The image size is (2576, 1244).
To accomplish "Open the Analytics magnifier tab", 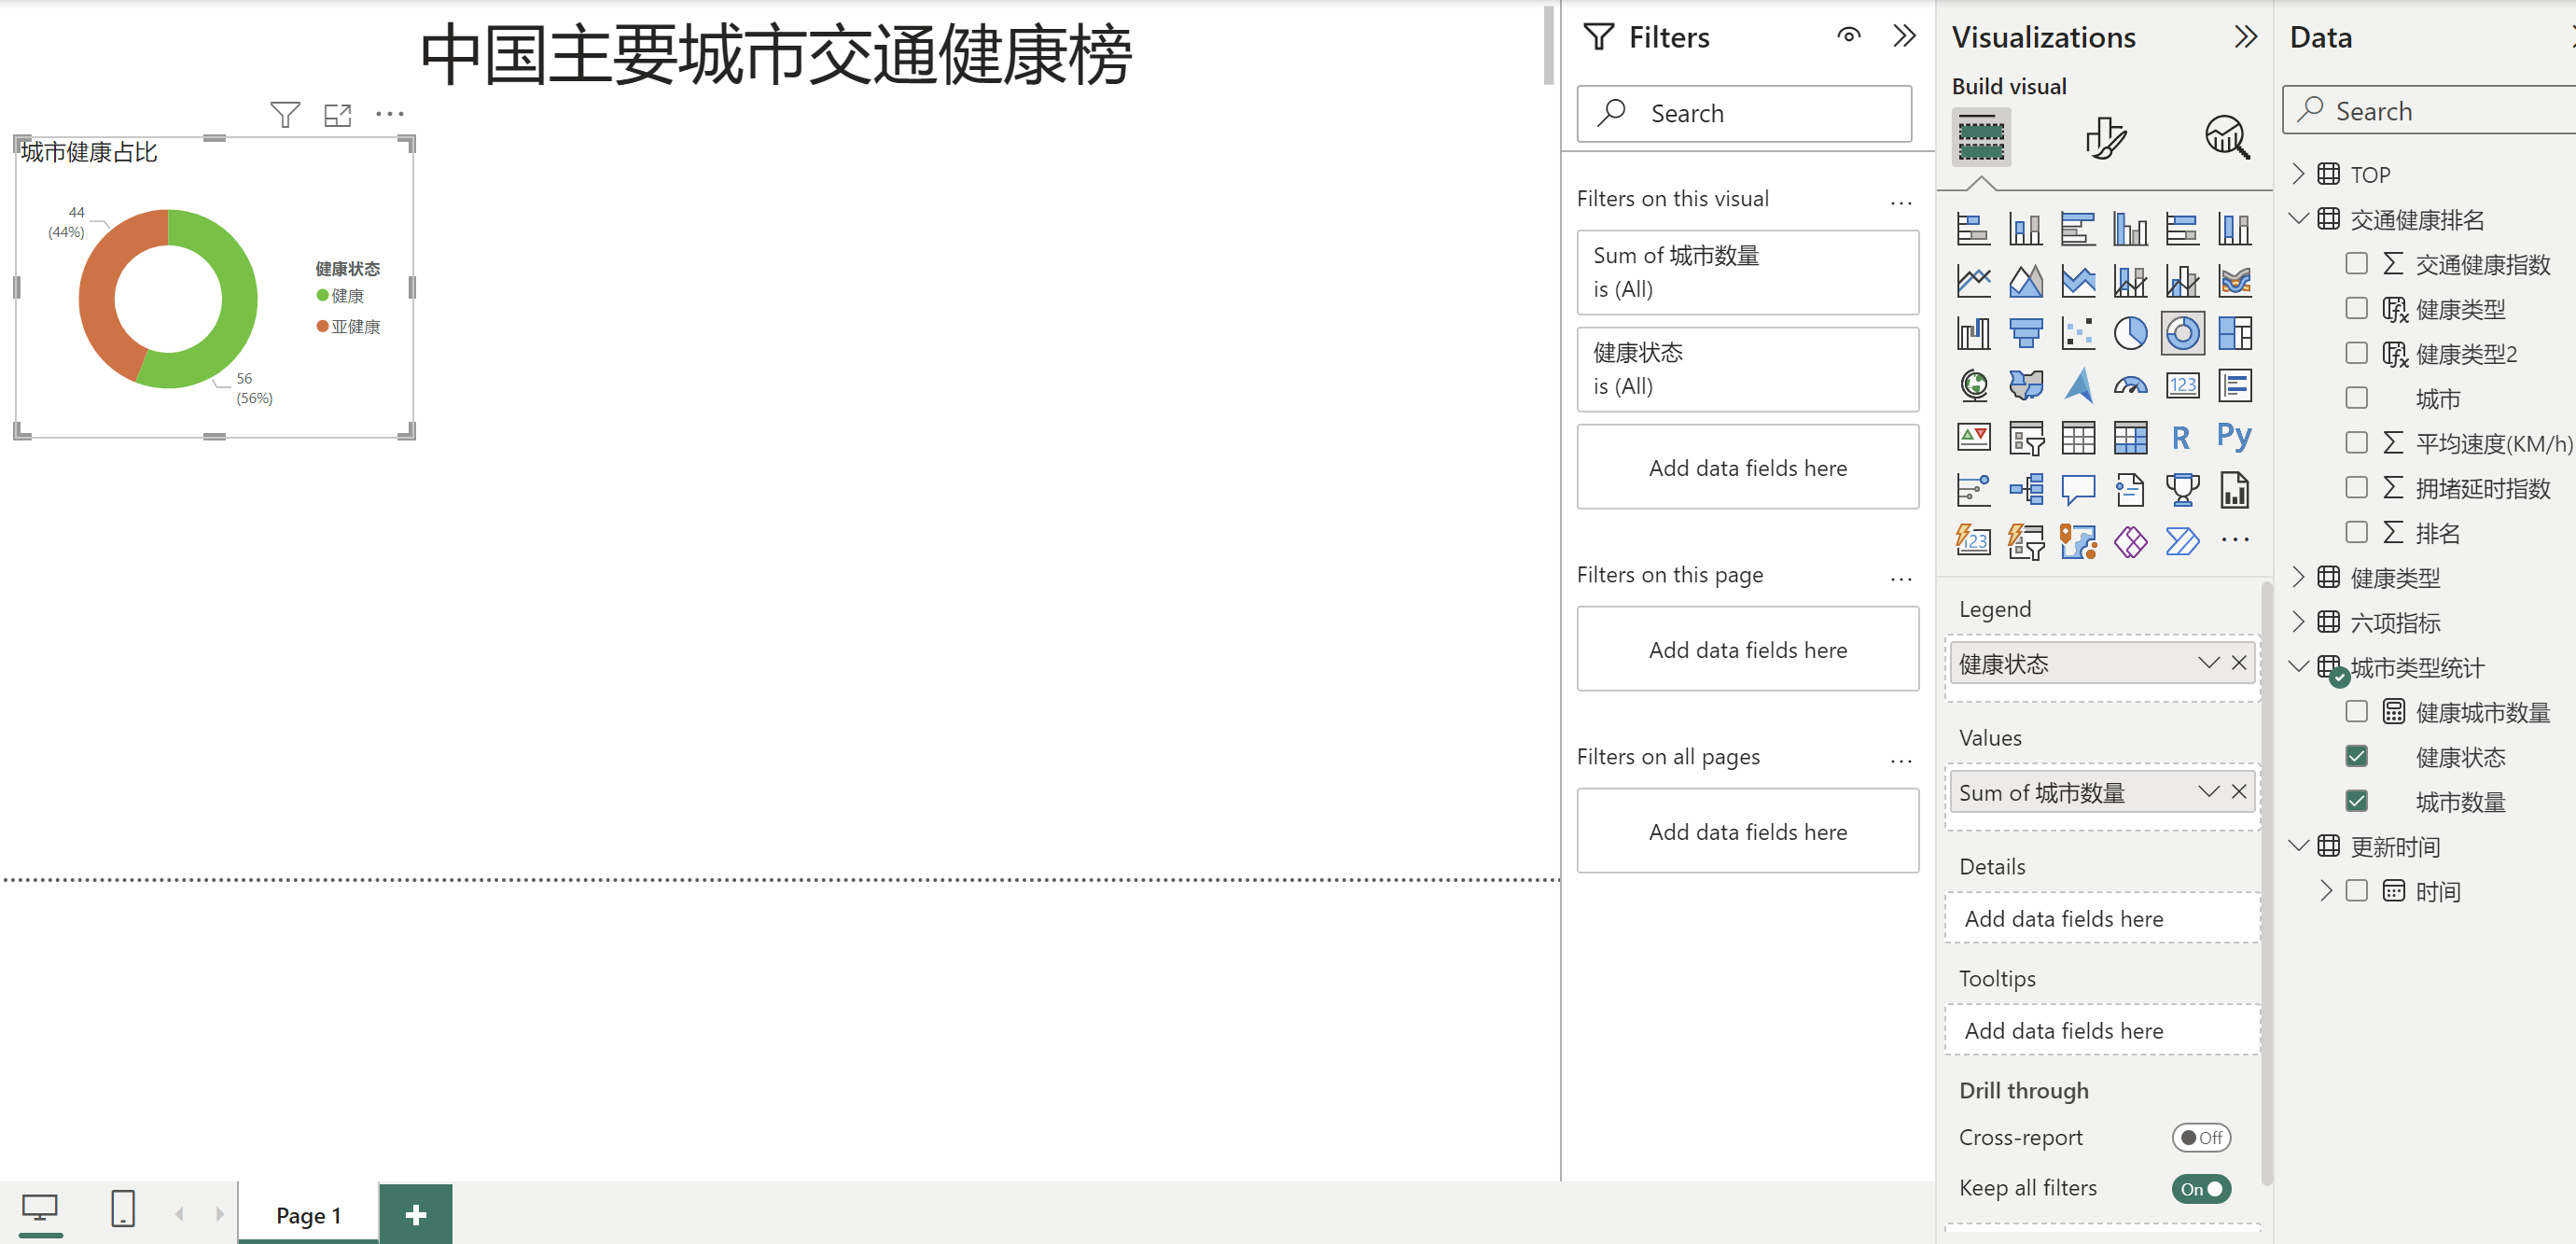I will (x=2226, y=137).
